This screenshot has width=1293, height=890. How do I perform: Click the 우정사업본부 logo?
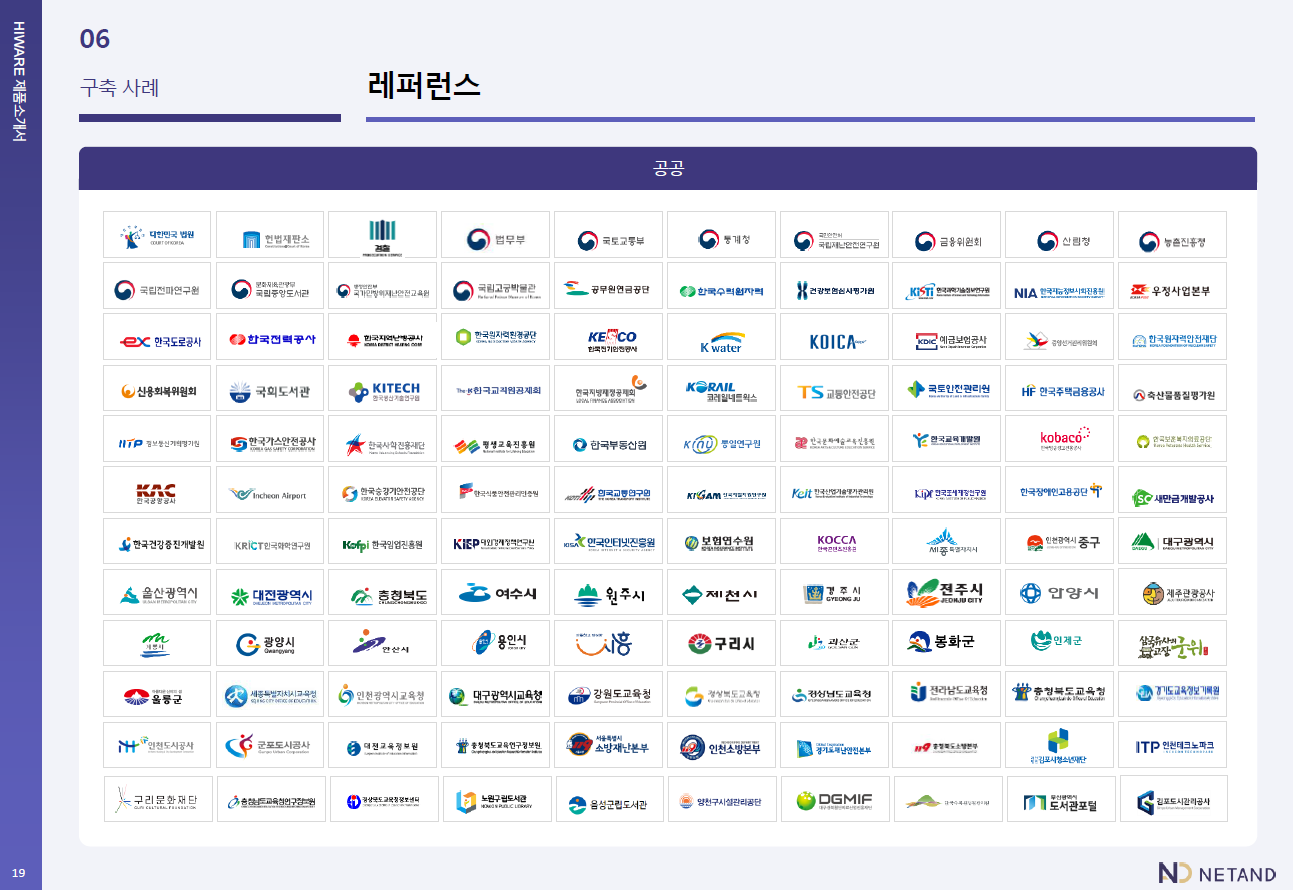point(1172,286)
